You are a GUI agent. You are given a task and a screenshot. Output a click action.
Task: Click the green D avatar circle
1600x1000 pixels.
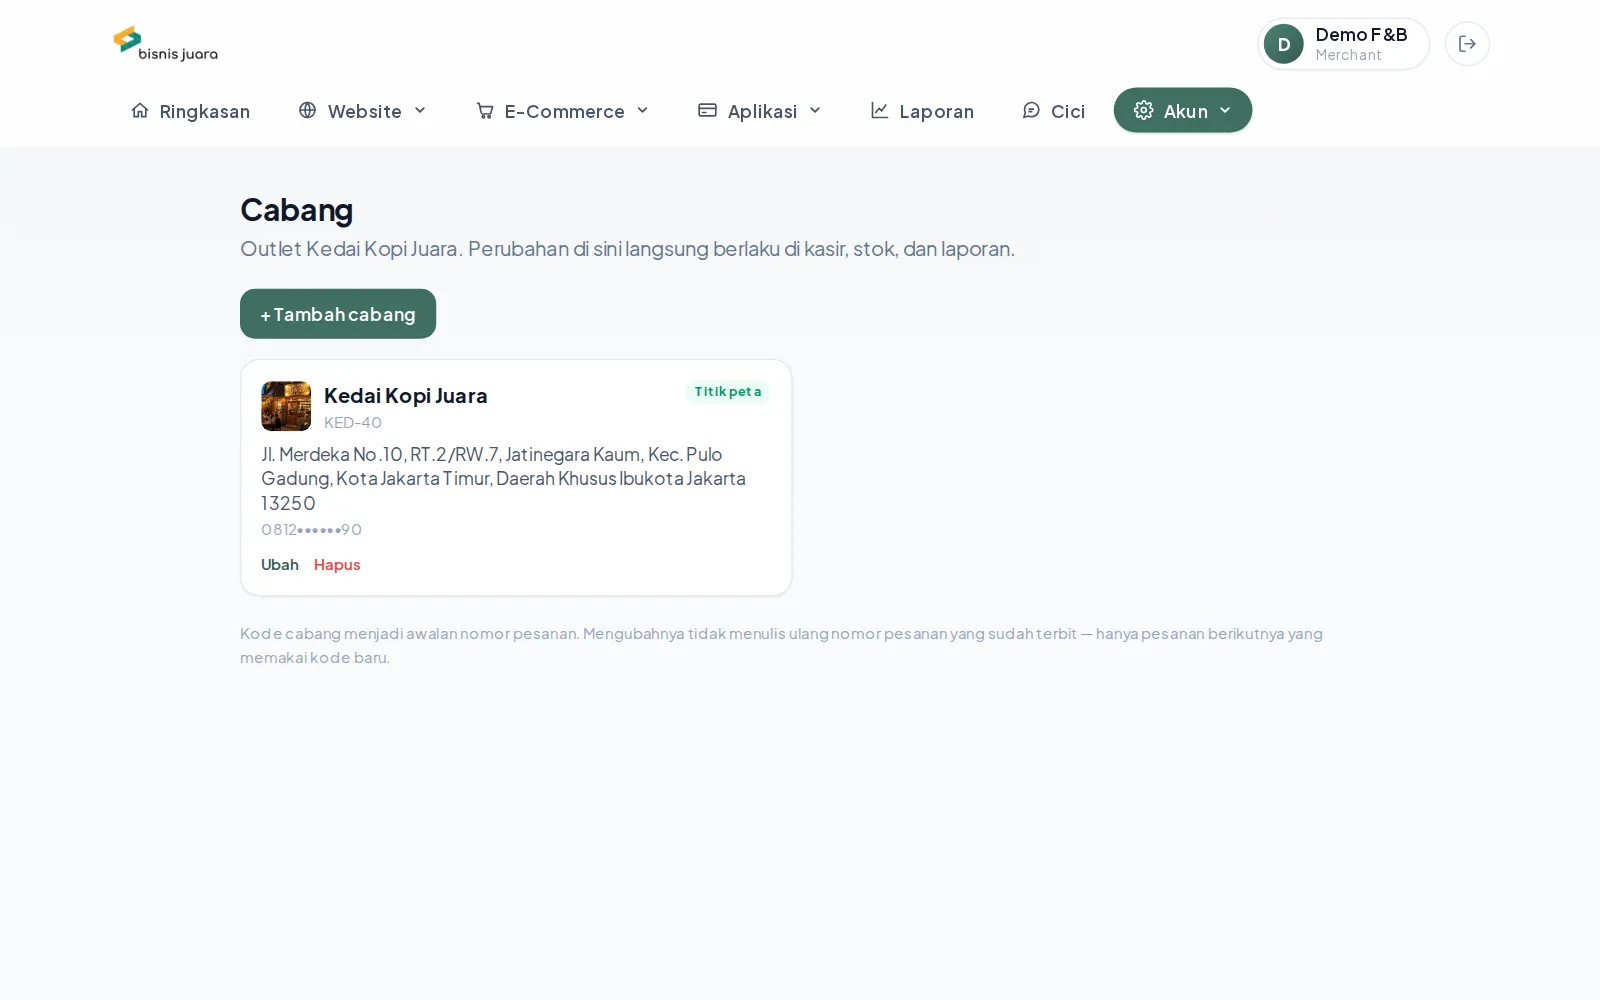[x=1284, y=44]
